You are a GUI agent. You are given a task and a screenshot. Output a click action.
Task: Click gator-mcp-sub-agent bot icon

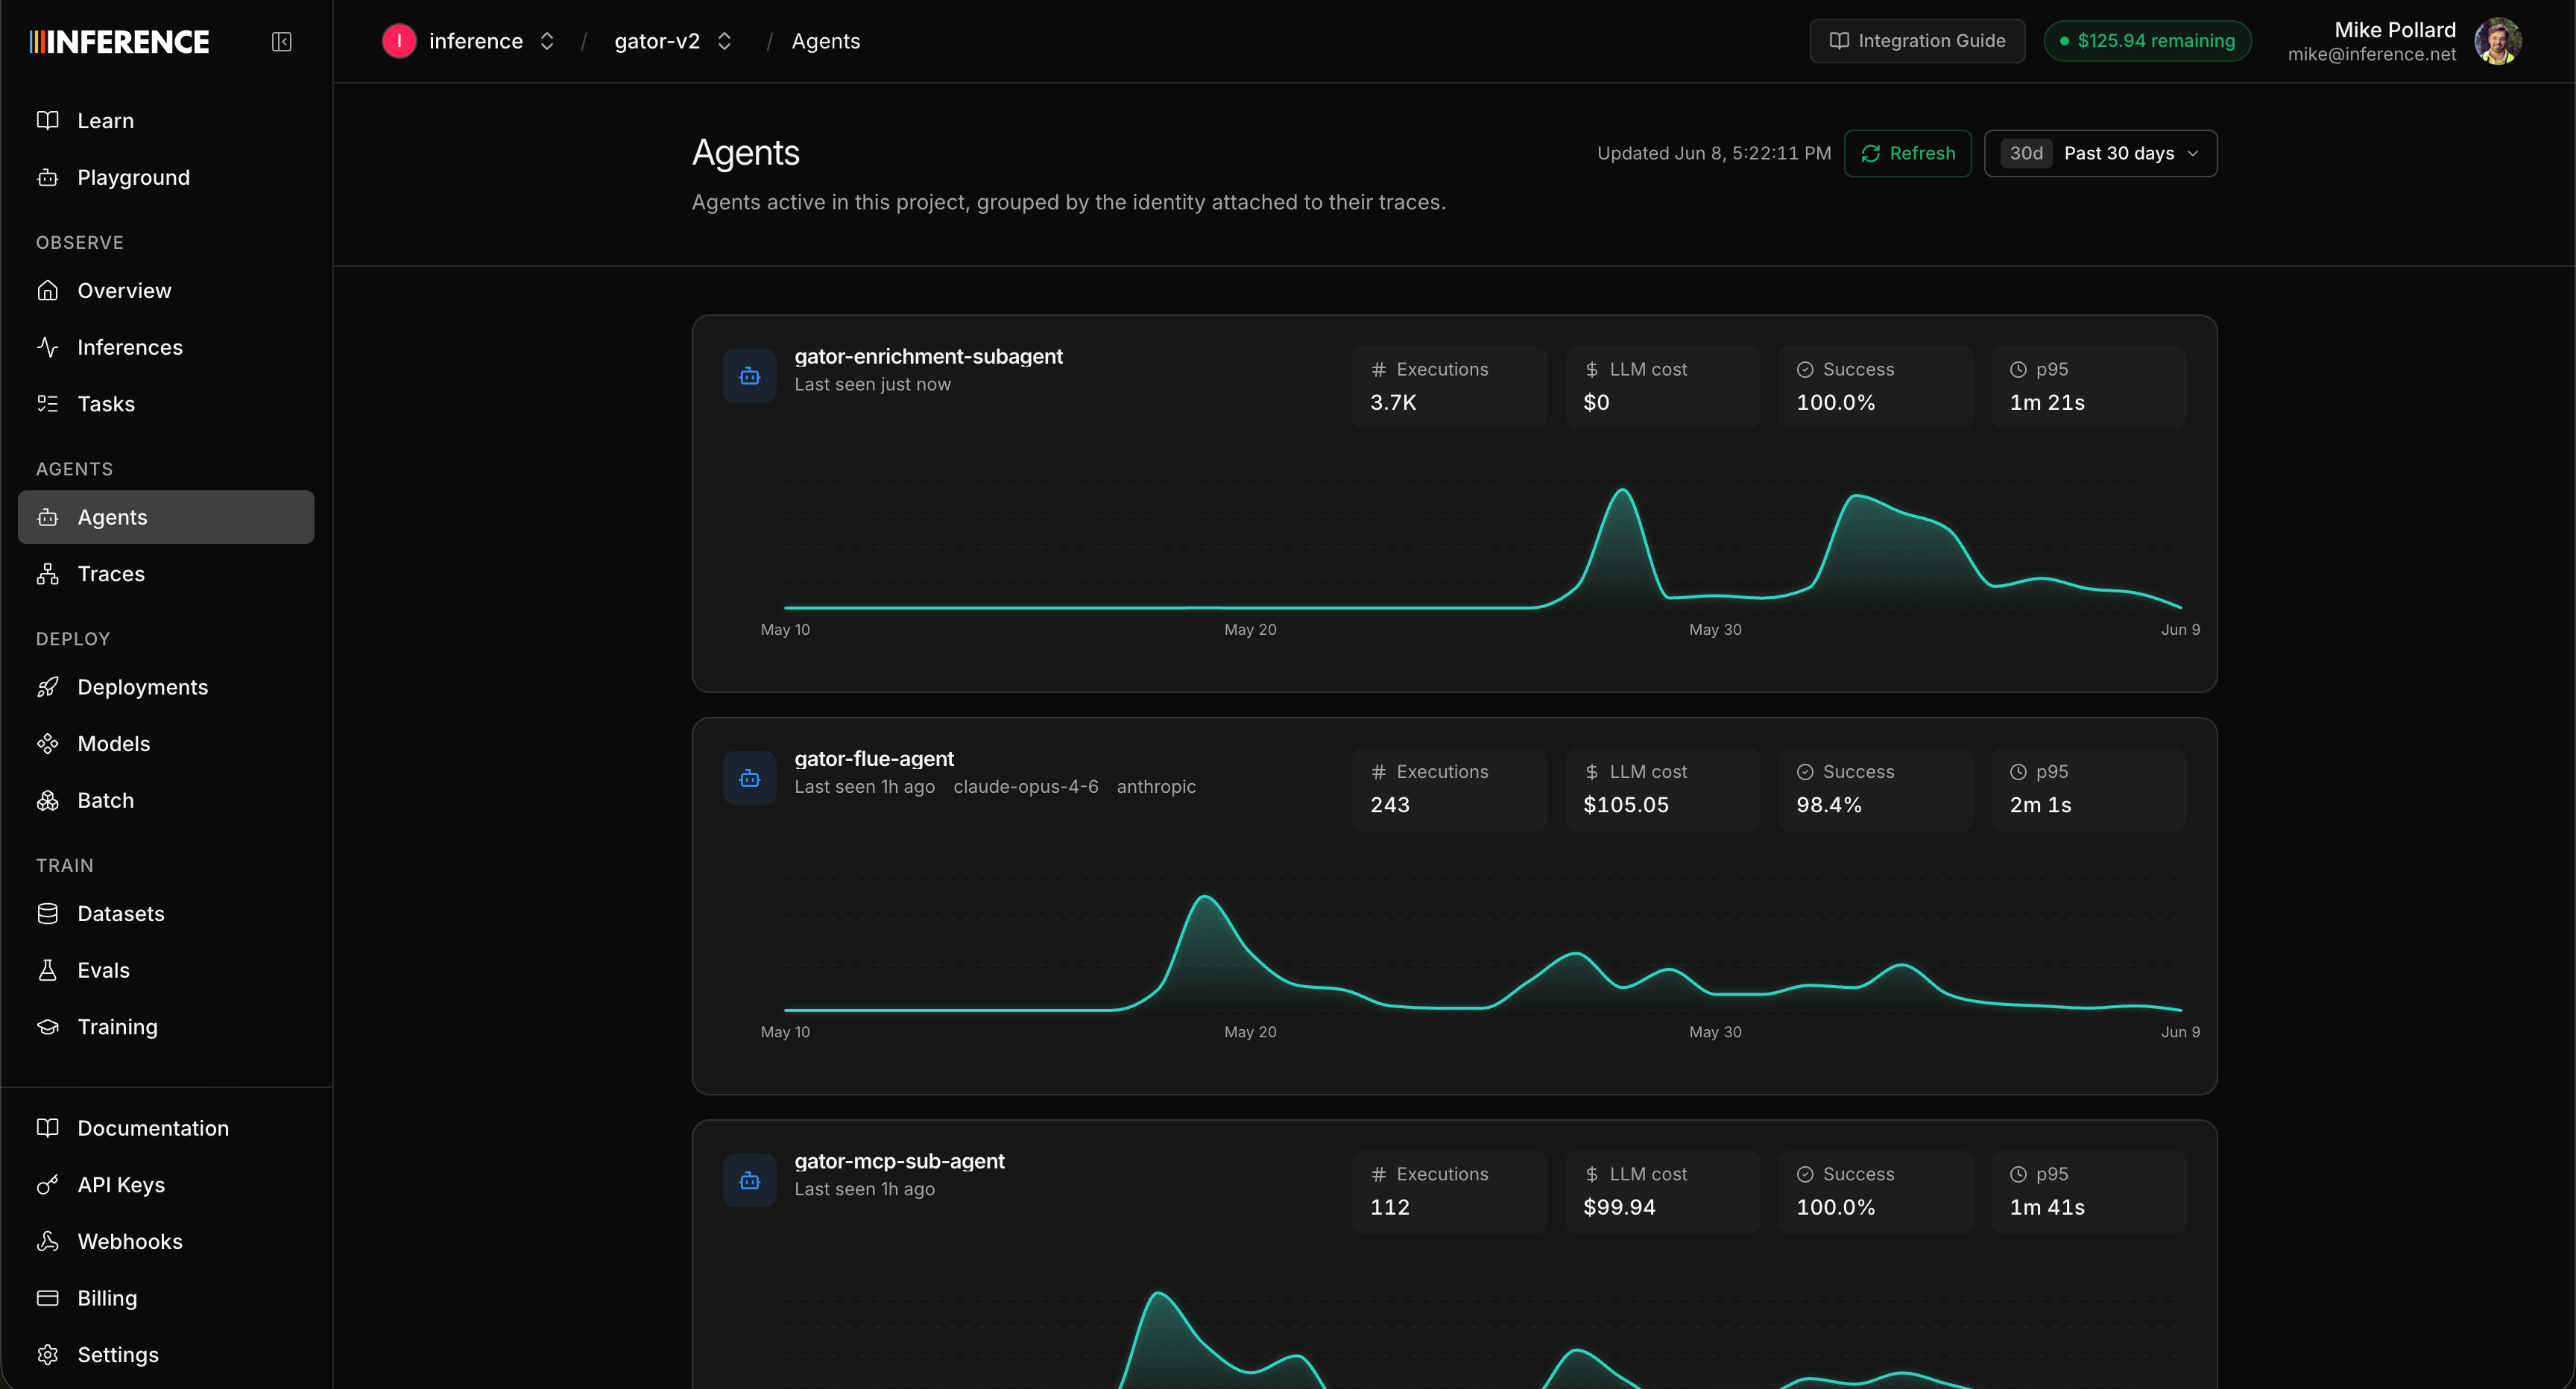pos(750,1181)
